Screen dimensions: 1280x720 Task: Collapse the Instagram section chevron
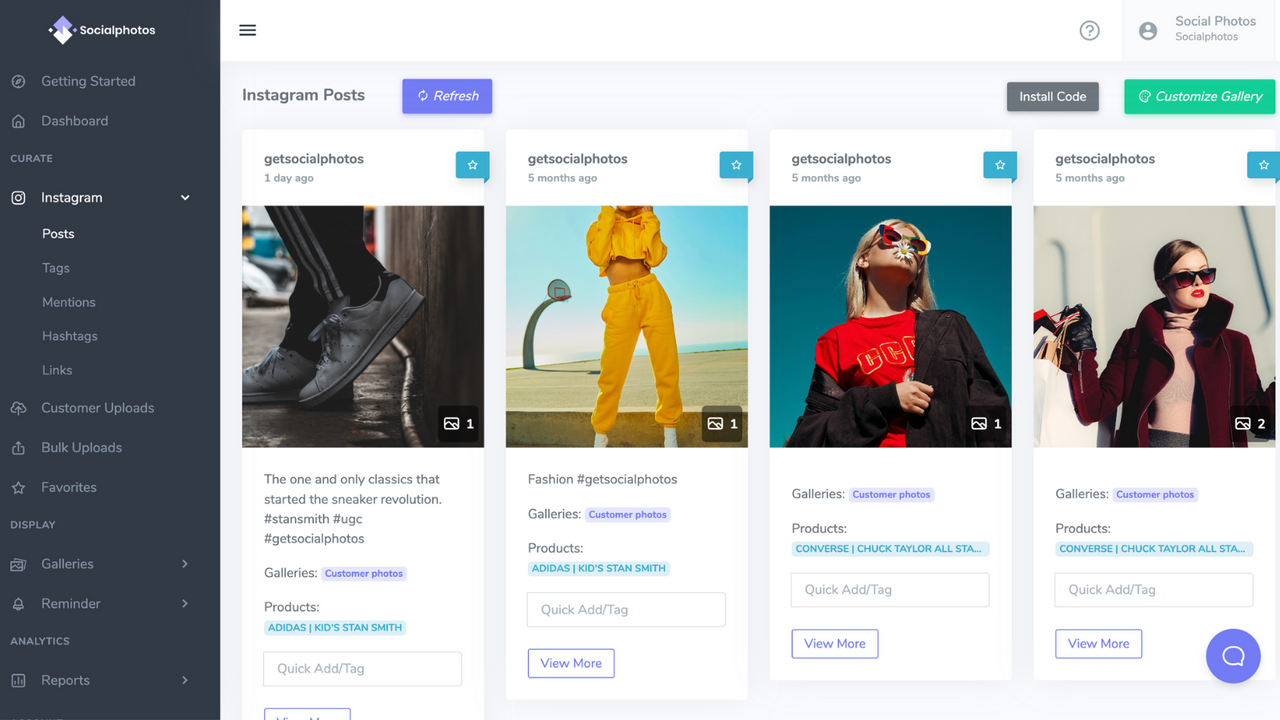tap(184, 197)
